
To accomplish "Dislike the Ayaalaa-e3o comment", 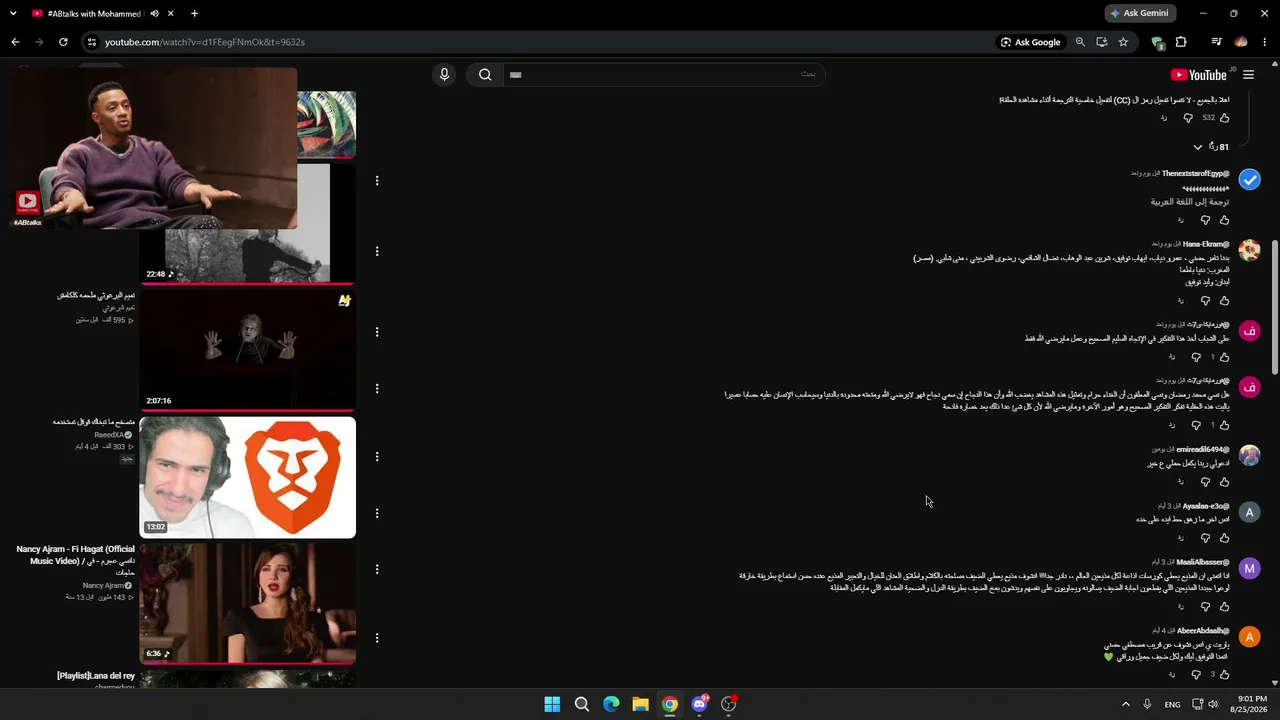I will click(1205, 538).
